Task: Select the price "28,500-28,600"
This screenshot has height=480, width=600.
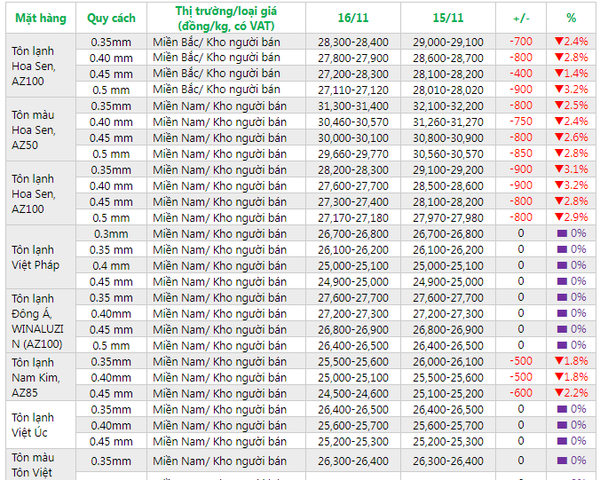Action: [448, 186]
